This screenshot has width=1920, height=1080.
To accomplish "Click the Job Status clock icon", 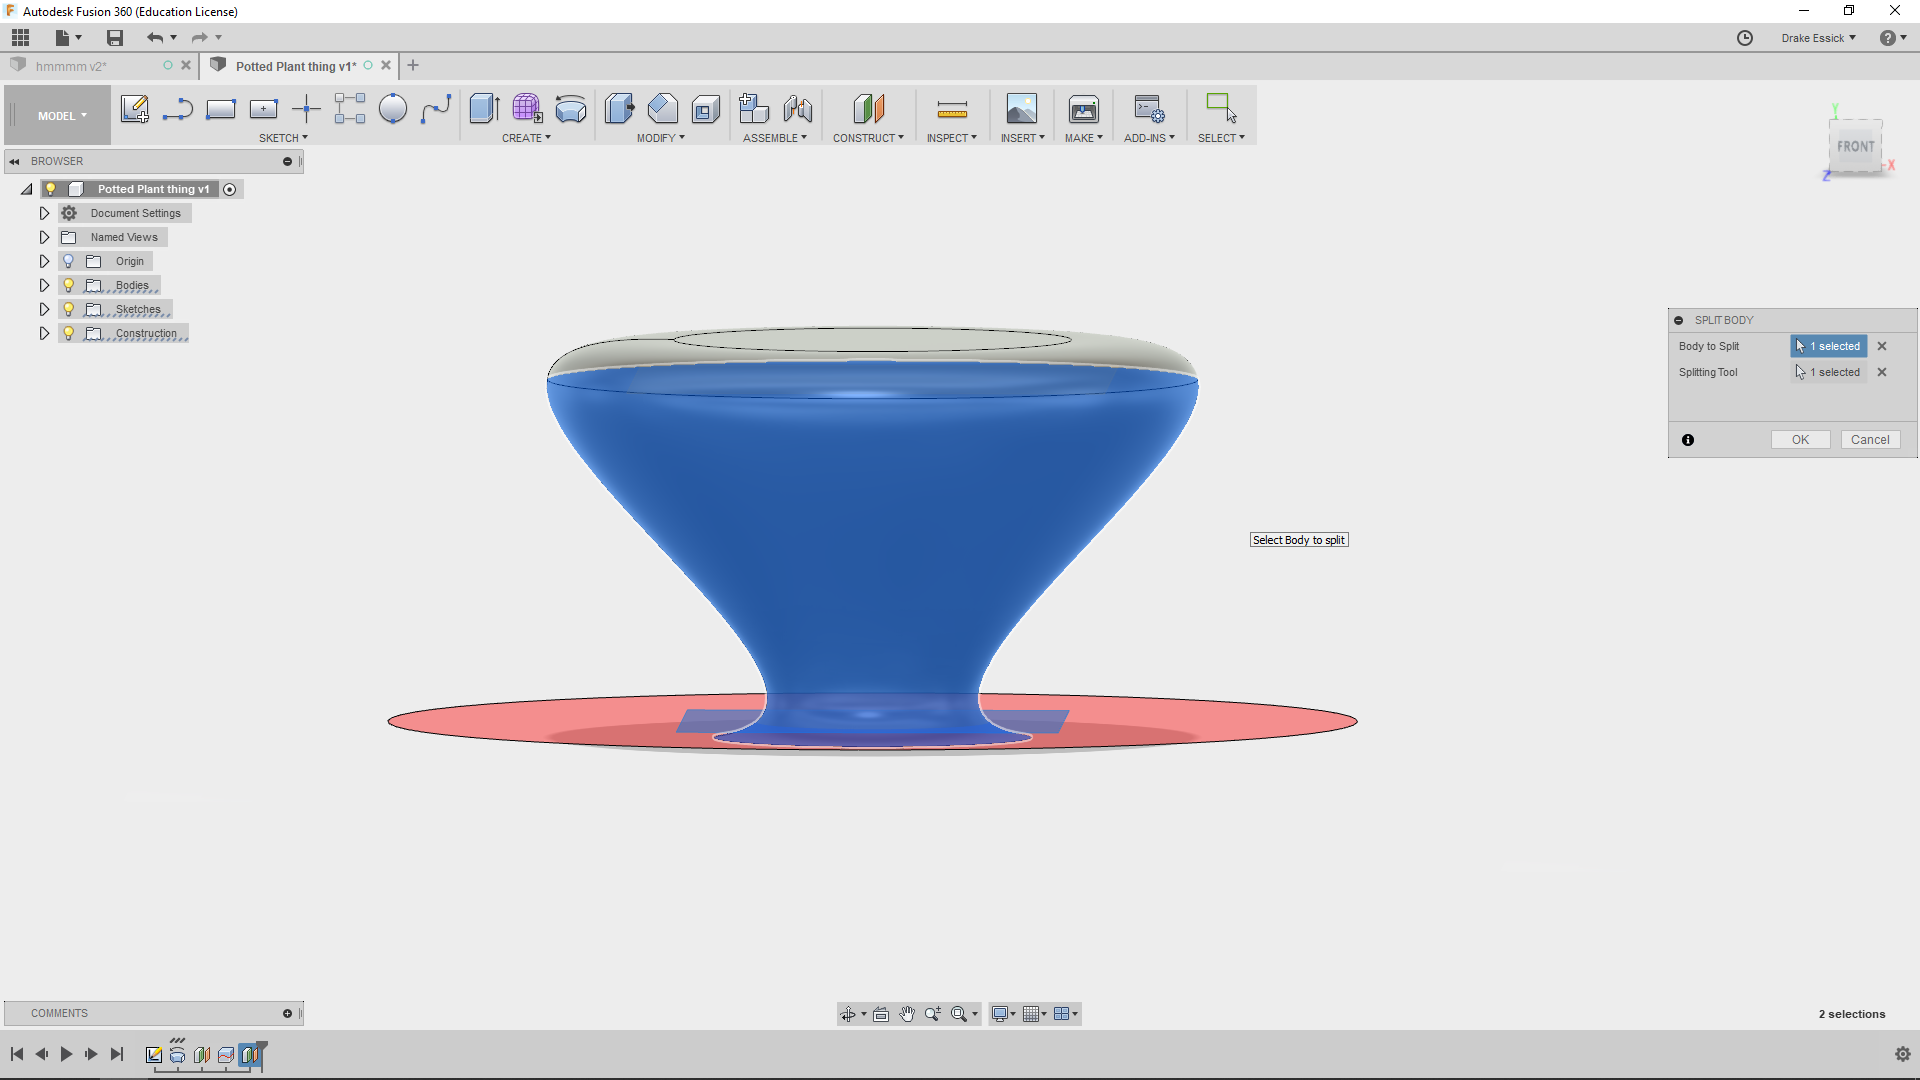I will (1745, 38).
